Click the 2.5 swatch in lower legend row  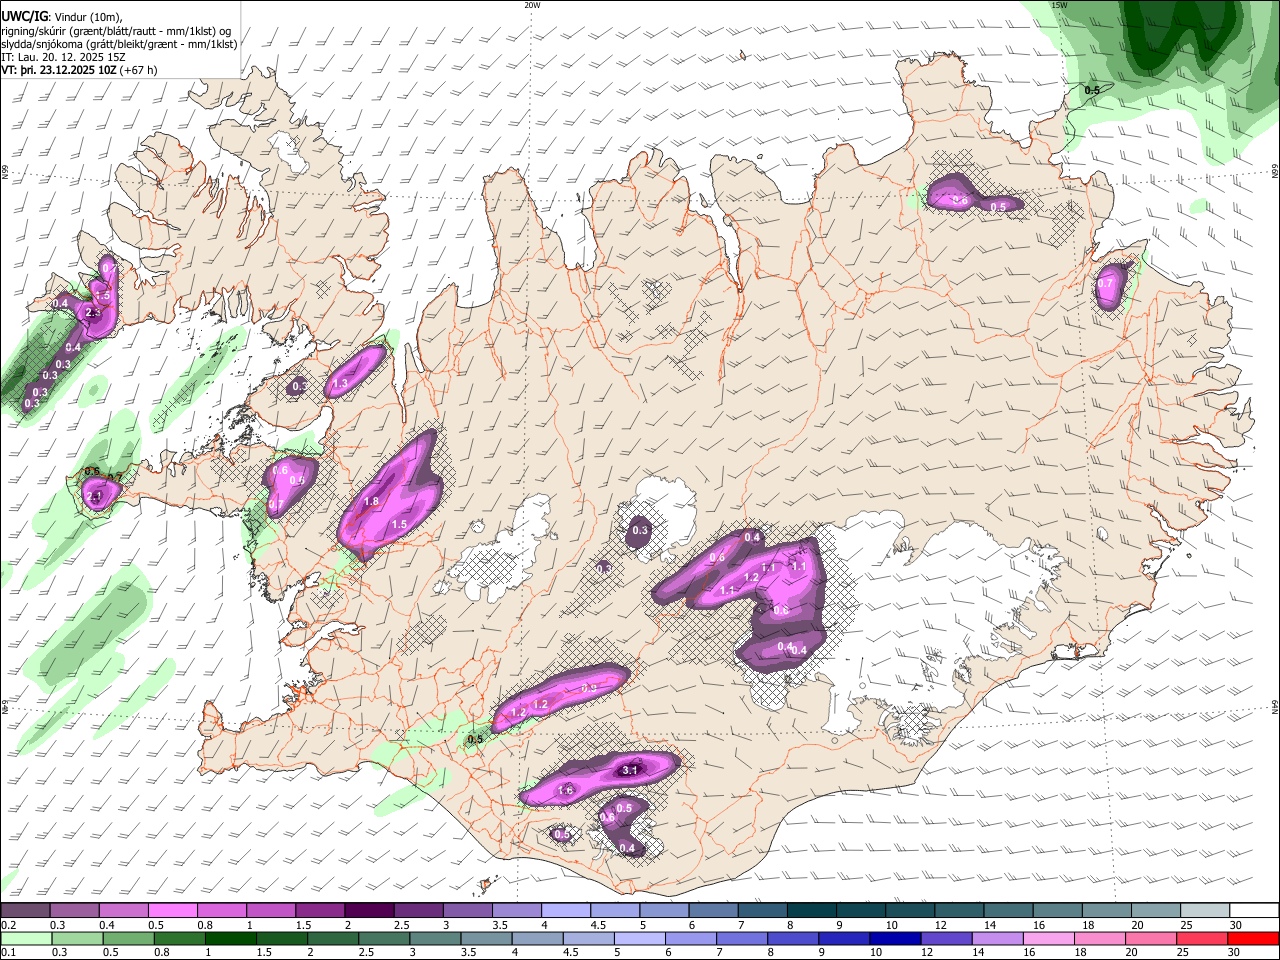tap(384, 938)
